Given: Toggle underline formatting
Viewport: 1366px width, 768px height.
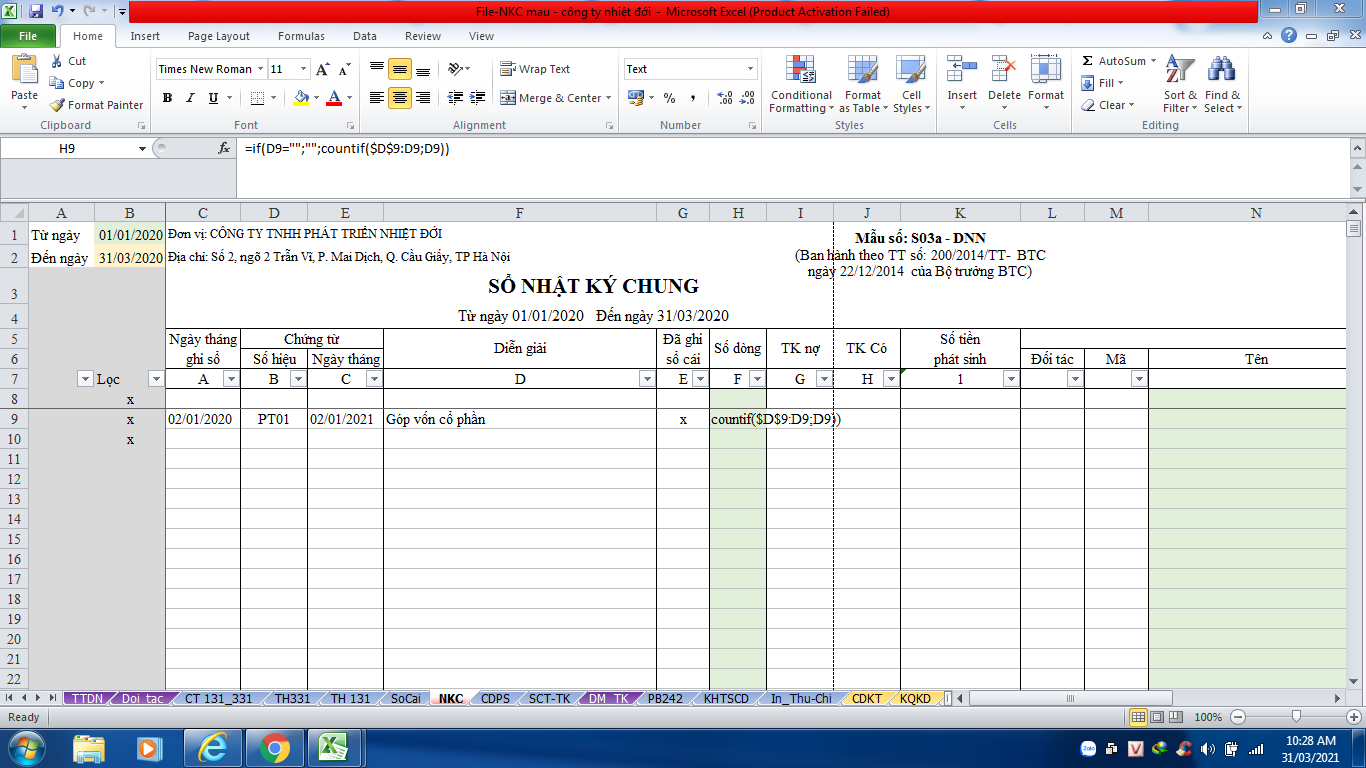Looking at the screenshot, I should [213, 98].
